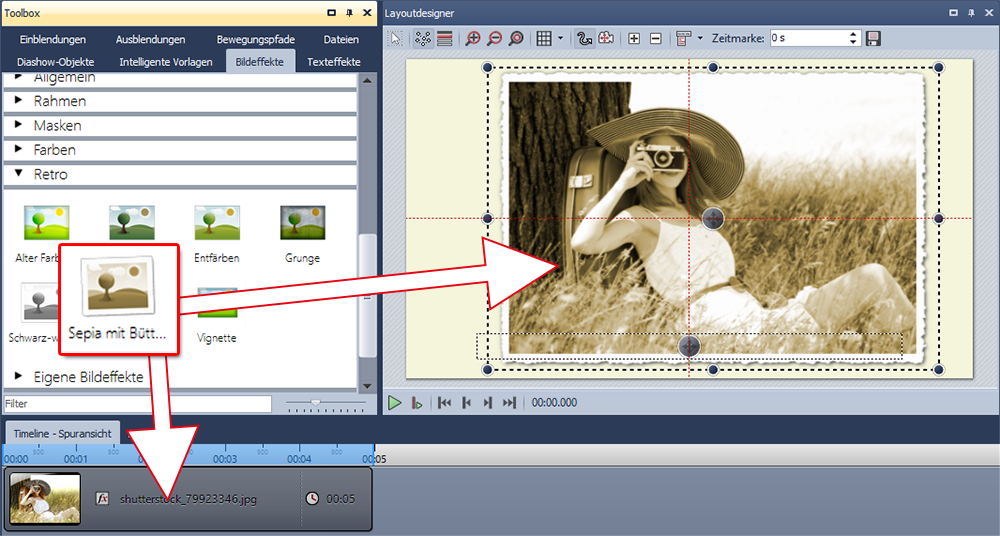Click the zoom out magnifier icon

pyautogui.click(x=494, y=38)
